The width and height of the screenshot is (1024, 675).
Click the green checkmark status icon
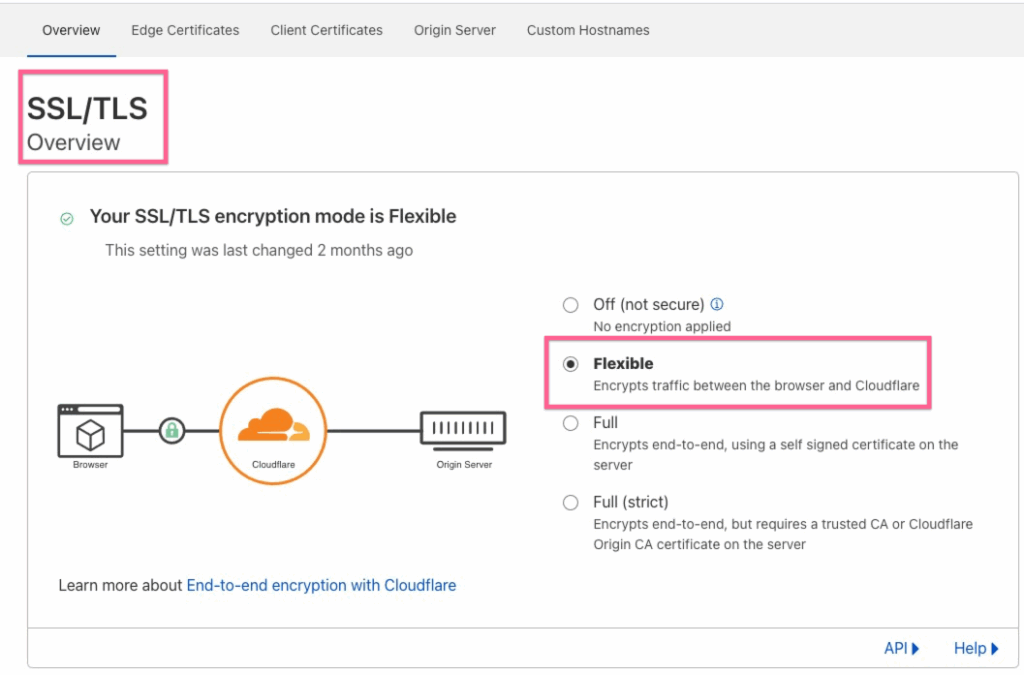tap(67, 218)
